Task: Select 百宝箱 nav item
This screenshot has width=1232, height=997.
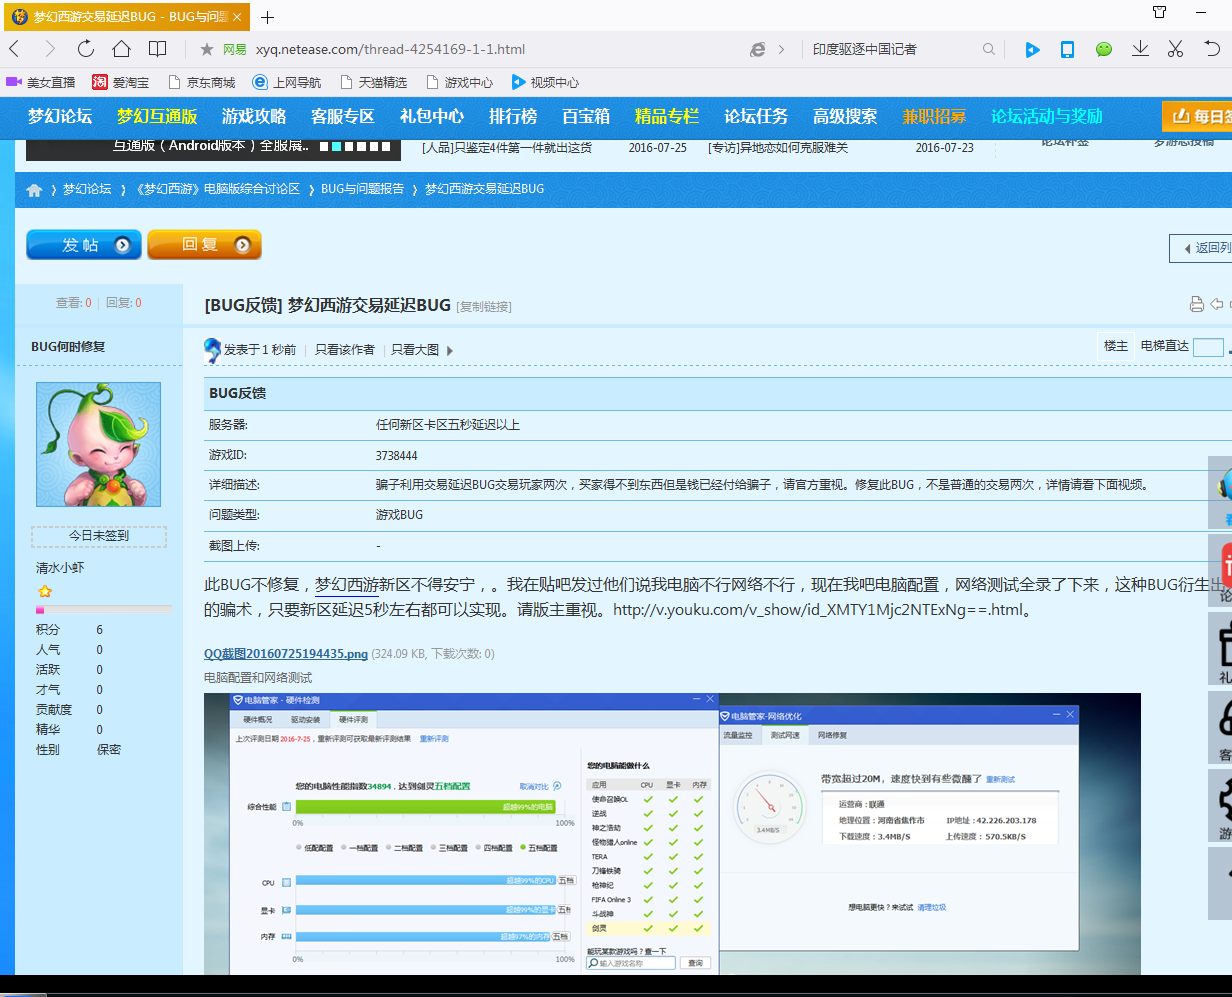Action: 586,116
